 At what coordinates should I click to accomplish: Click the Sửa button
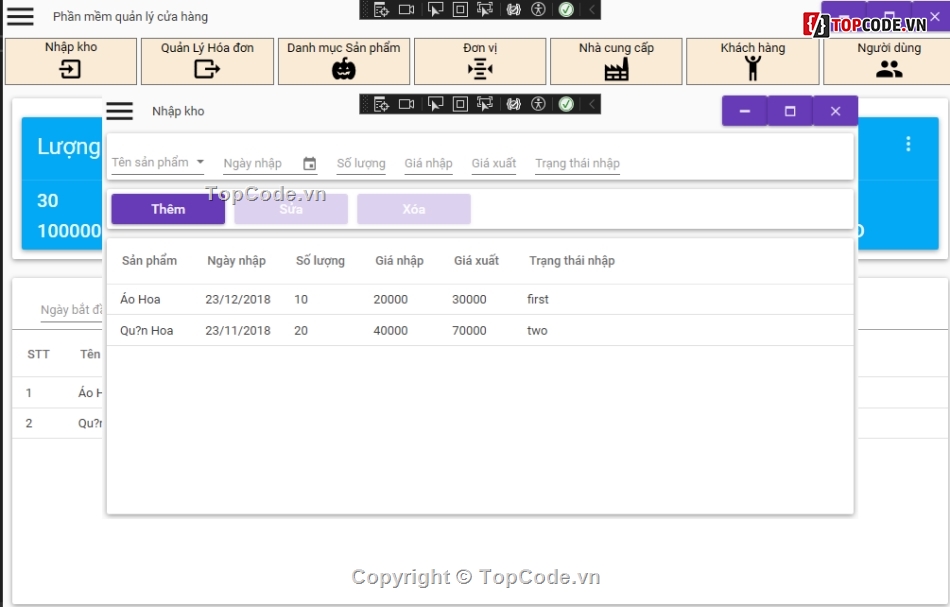coord(291,209)
